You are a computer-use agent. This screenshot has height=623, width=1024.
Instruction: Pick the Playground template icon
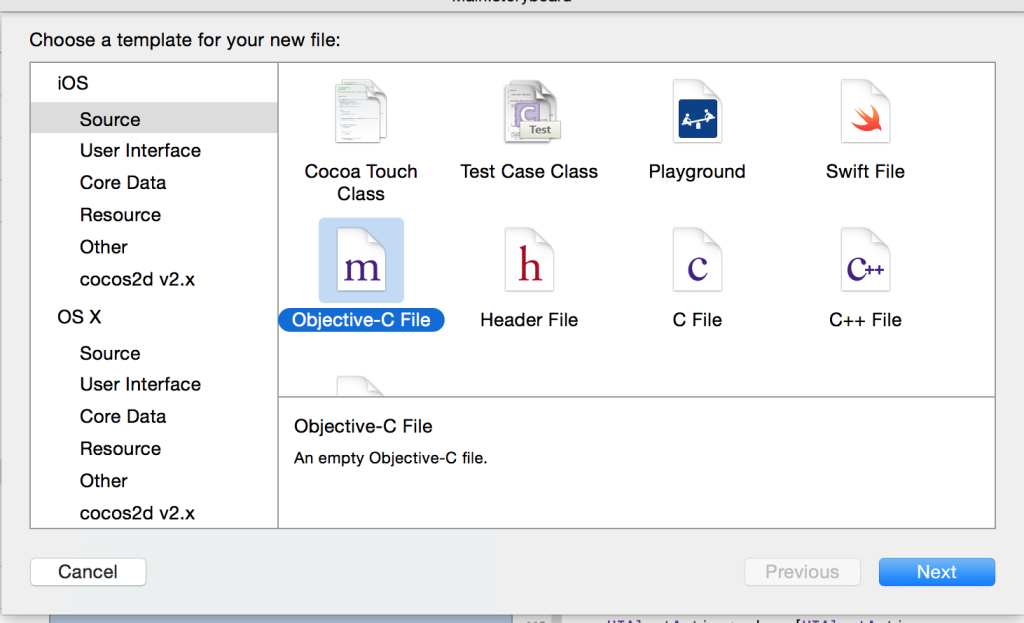click(x=697, y=111)
